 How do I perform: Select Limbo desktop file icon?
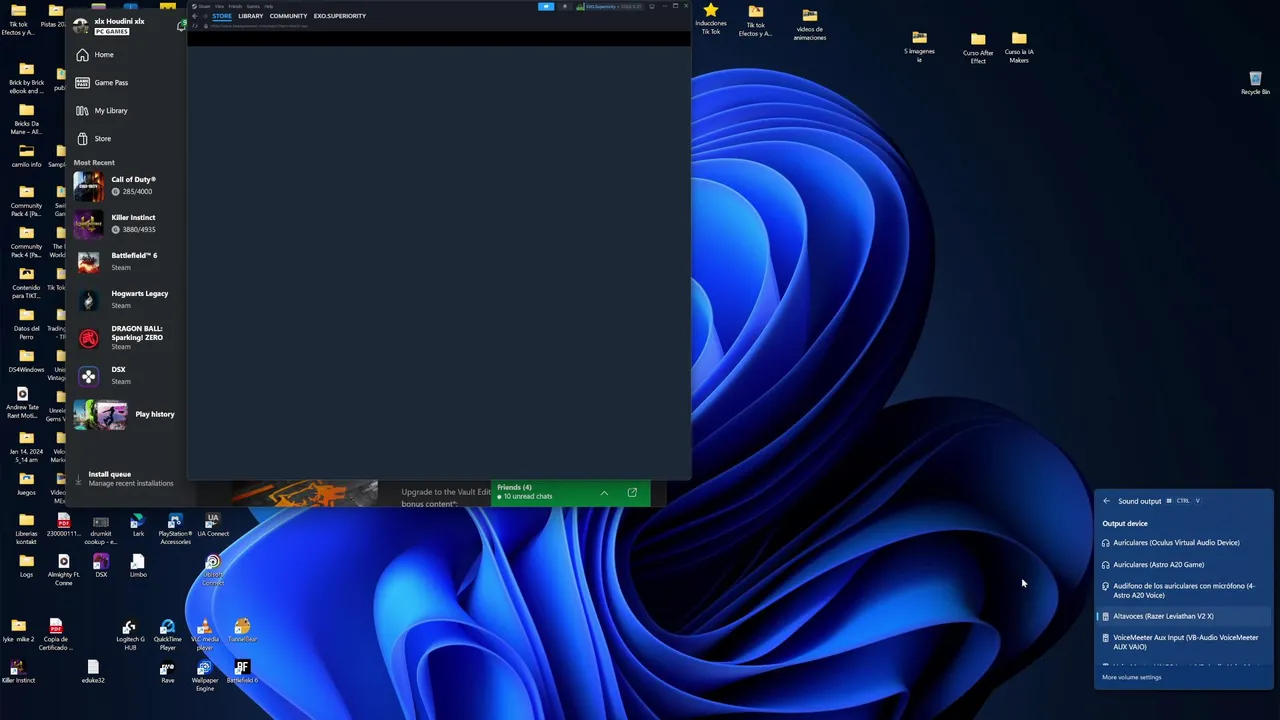(138, 566)
